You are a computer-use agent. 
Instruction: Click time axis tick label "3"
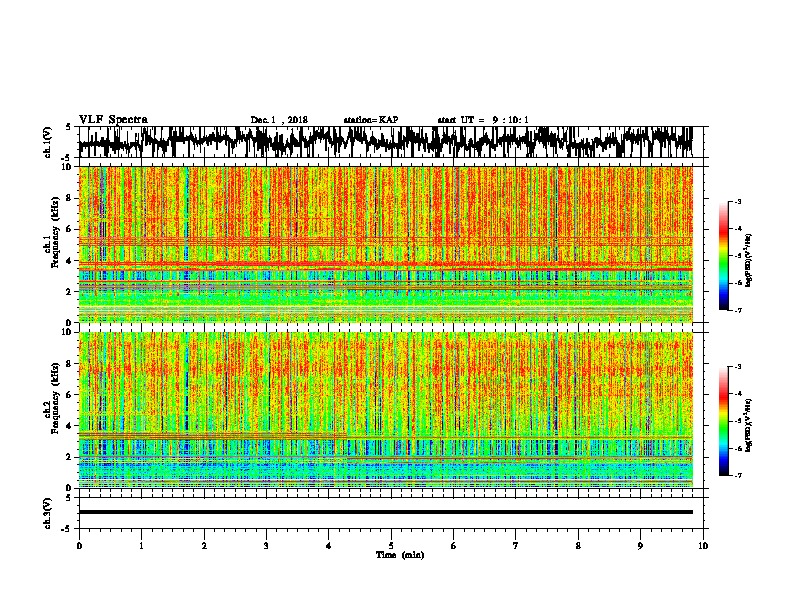[x=266, y=546]
